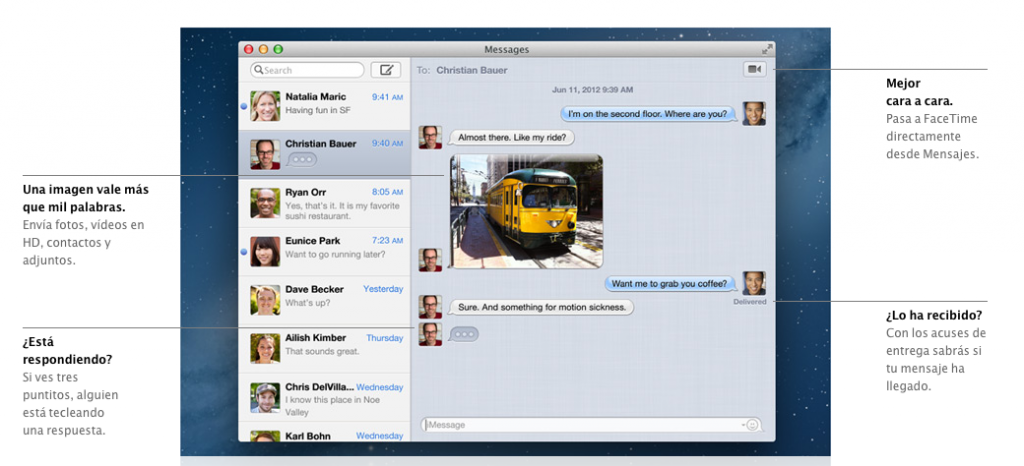1024x466 pixels.
Task: Click the compose new message icon
Action: tap(386, 70)
